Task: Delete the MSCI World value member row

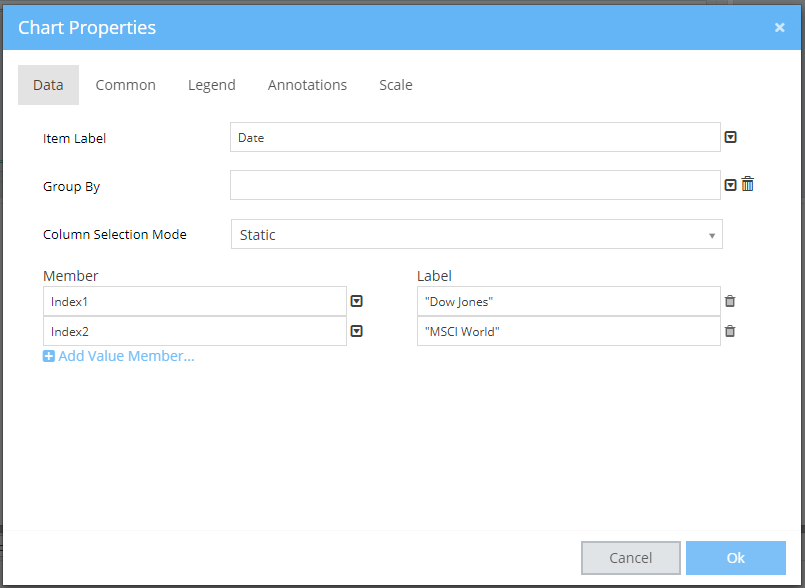Action: coord(730,331)
